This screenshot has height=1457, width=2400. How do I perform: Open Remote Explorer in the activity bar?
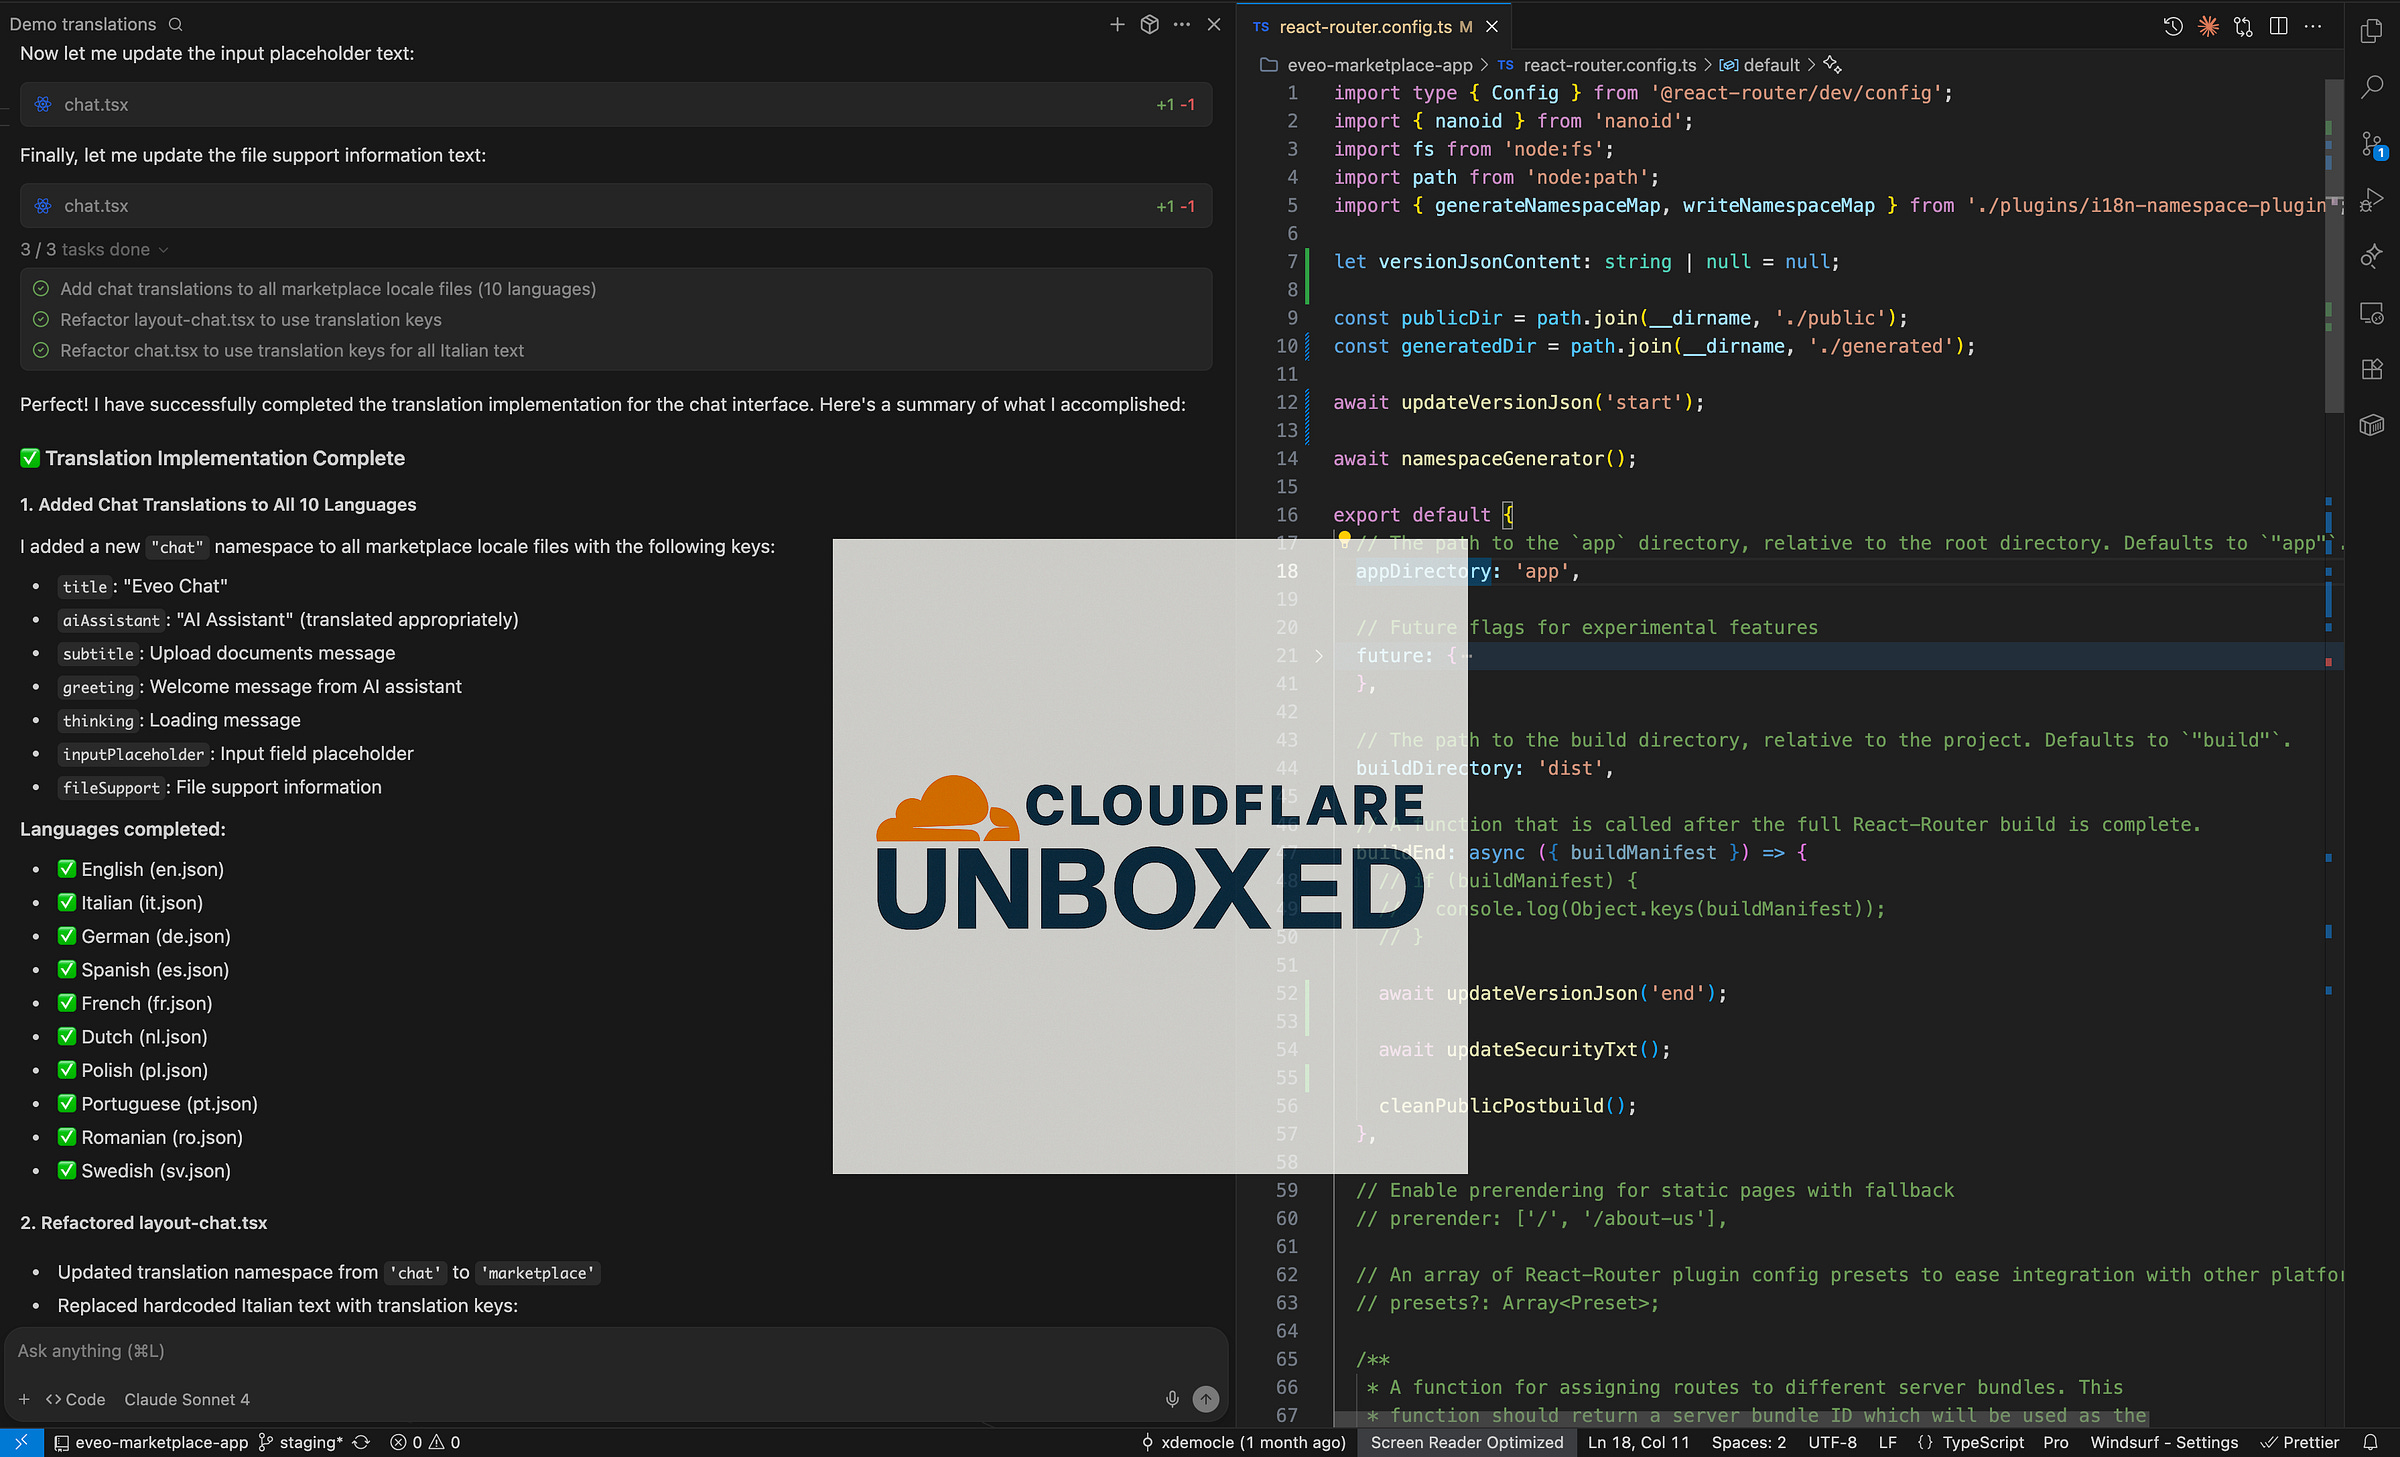(x=2371, y=313)
